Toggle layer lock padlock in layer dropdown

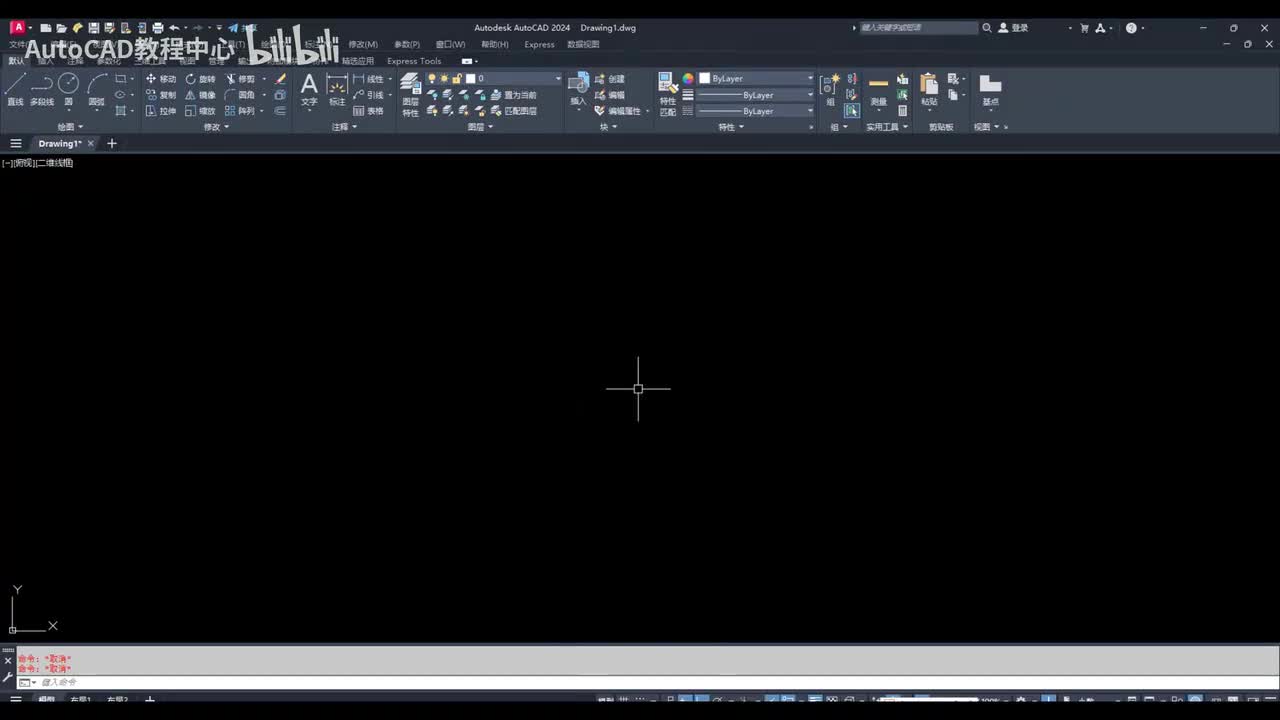[457, 79]
